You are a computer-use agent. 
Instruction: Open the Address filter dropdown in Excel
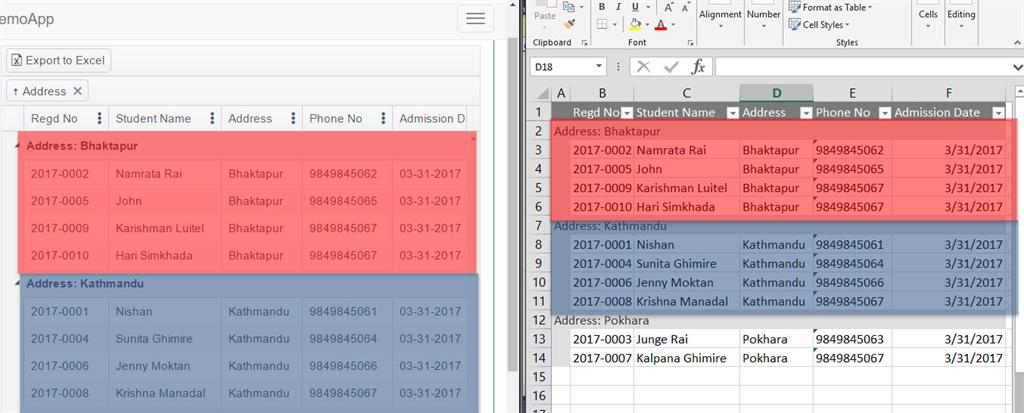pyautogui.click(x=807, y=113)
